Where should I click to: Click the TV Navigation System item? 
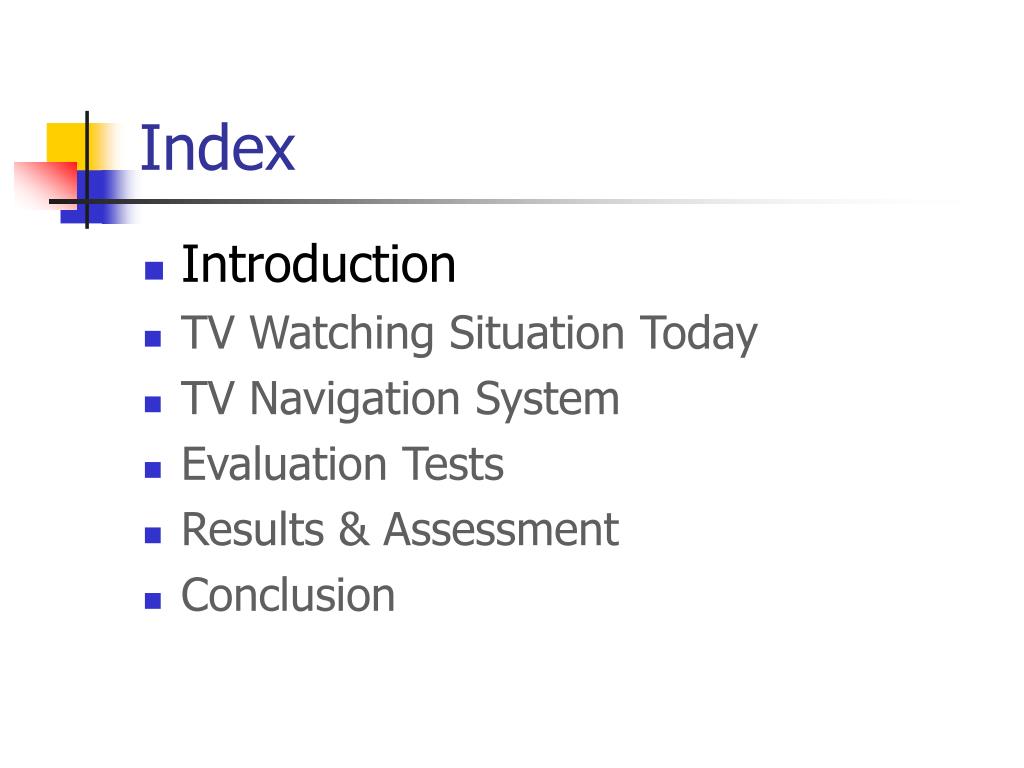tap(400, 399)
